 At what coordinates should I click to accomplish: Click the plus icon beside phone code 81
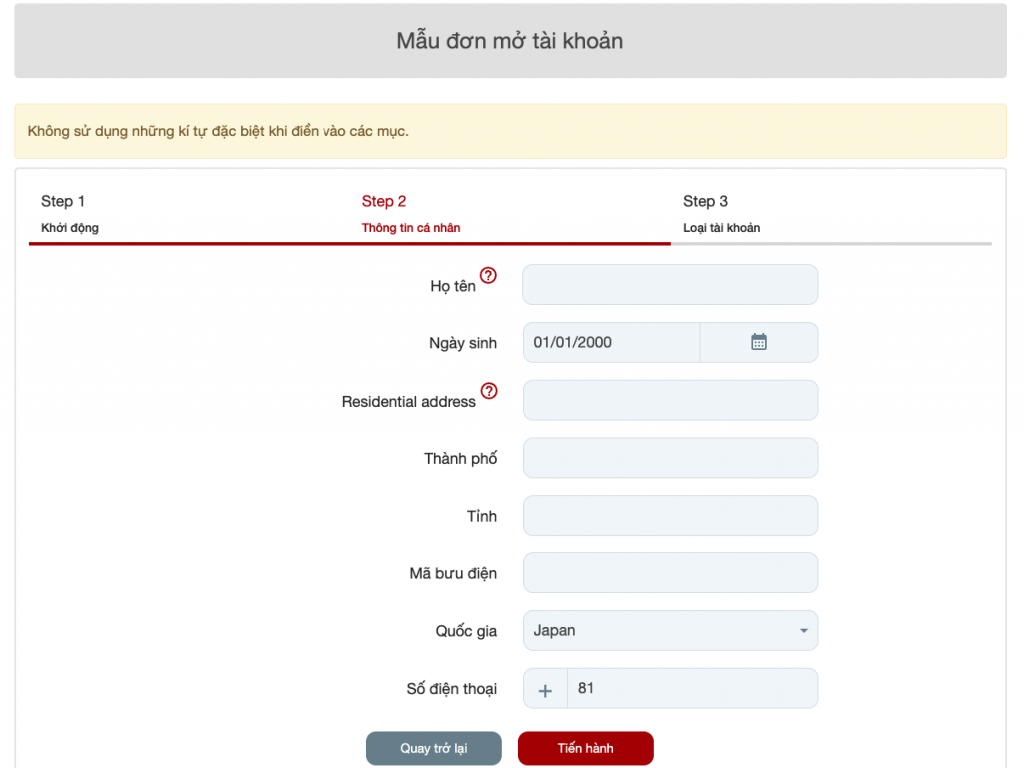pyautogui.click(x=545, y=688)
